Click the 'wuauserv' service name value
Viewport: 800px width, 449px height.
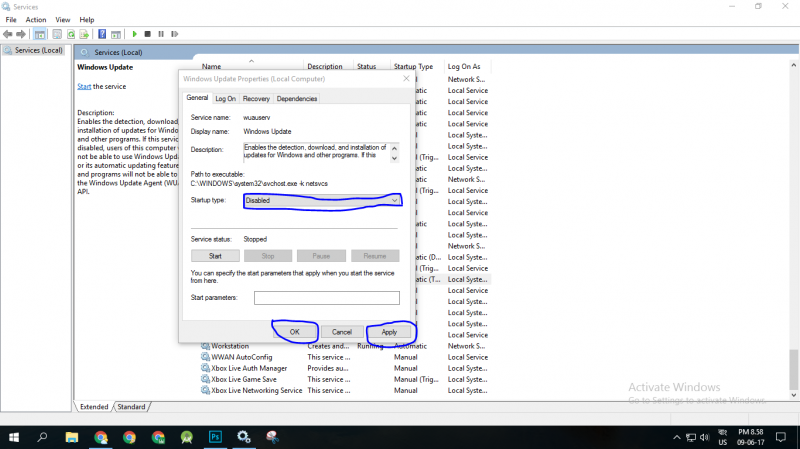pyautogui.click(x=257, y=117)
